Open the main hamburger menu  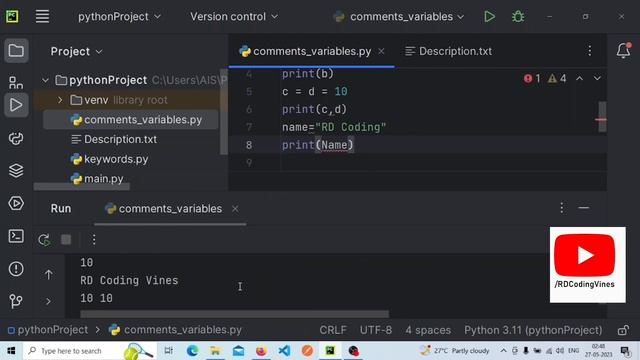(x=42, y=17)
